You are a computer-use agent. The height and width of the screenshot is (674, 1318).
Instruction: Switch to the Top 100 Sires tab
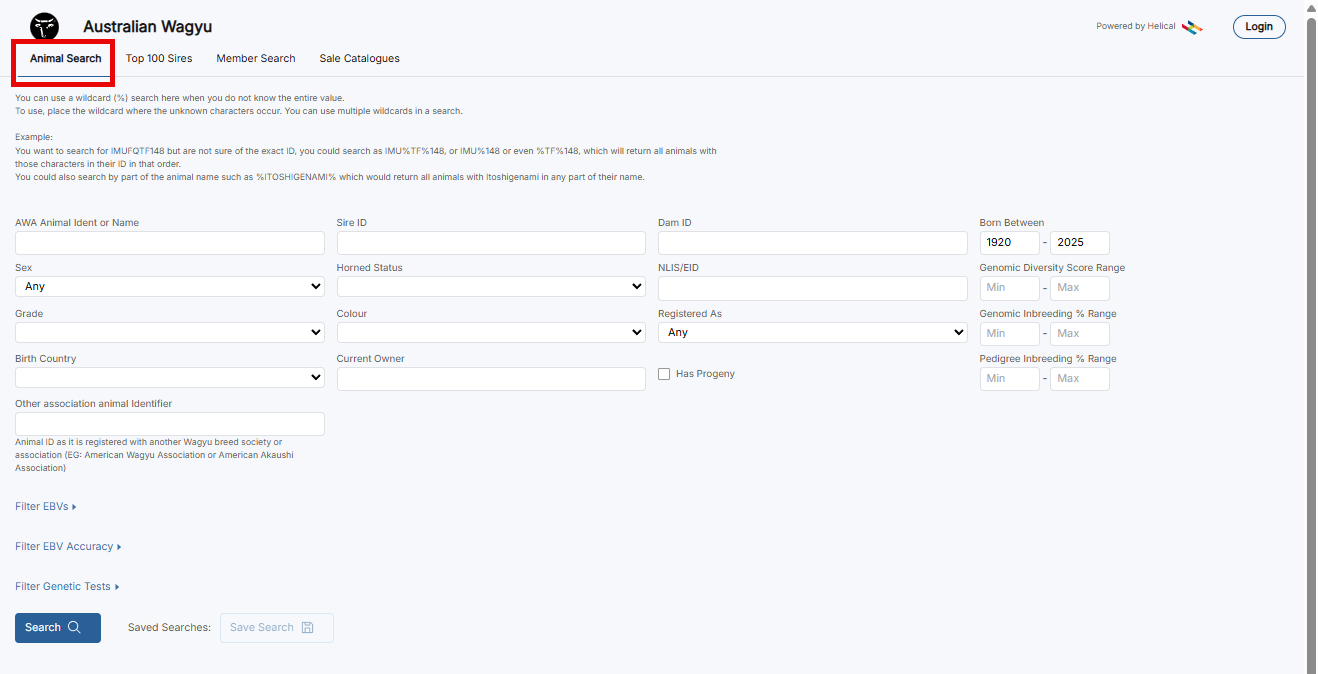[159, 59]
